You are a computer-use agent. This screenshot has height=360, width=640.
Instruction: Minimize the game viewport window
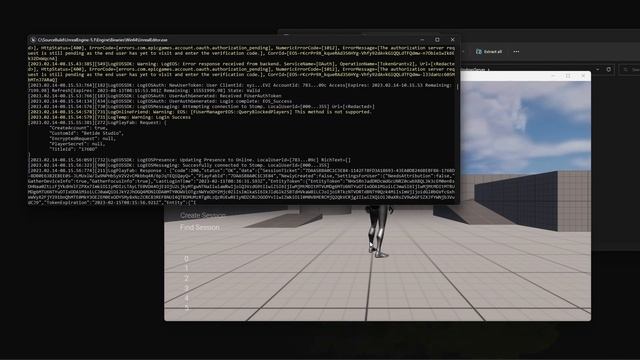tap(553, 76)
